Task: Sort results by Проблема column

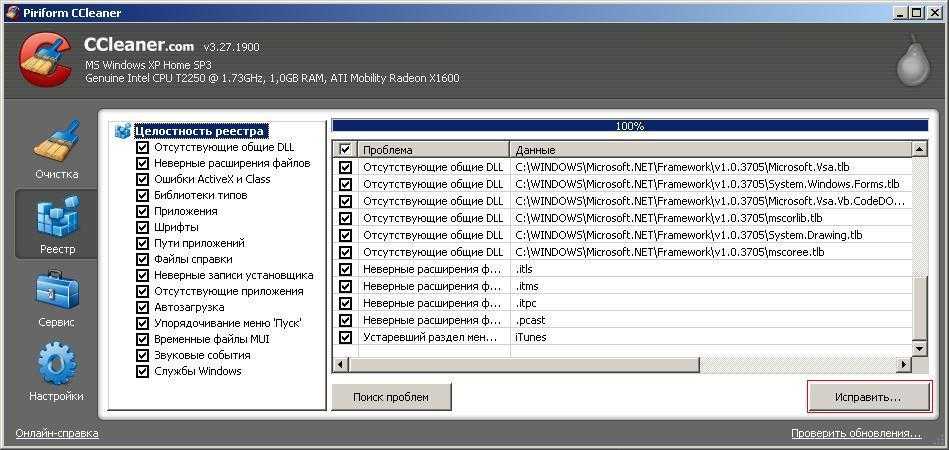Action: click(x=433, y=149)
